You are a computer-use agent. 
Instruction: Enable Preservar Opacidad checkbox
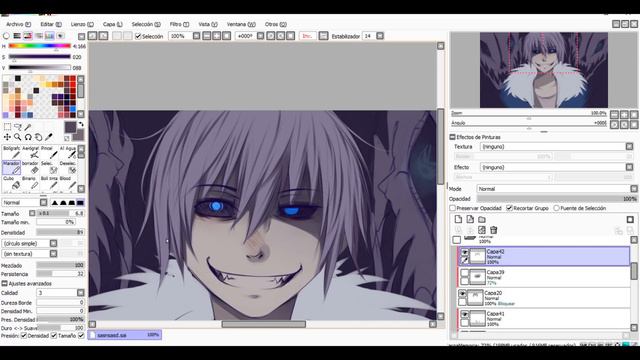[453, 208]
